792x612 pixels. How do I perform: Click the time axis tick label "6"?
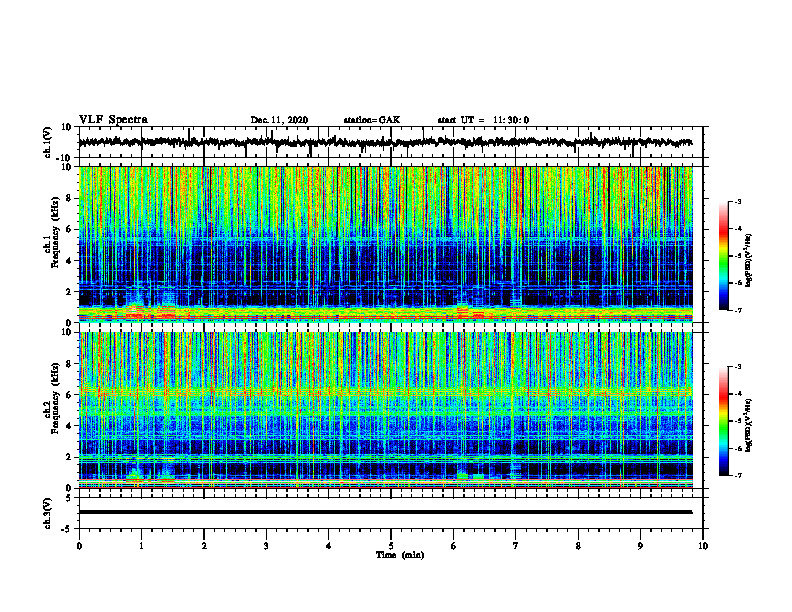click(x=454, y=546)
